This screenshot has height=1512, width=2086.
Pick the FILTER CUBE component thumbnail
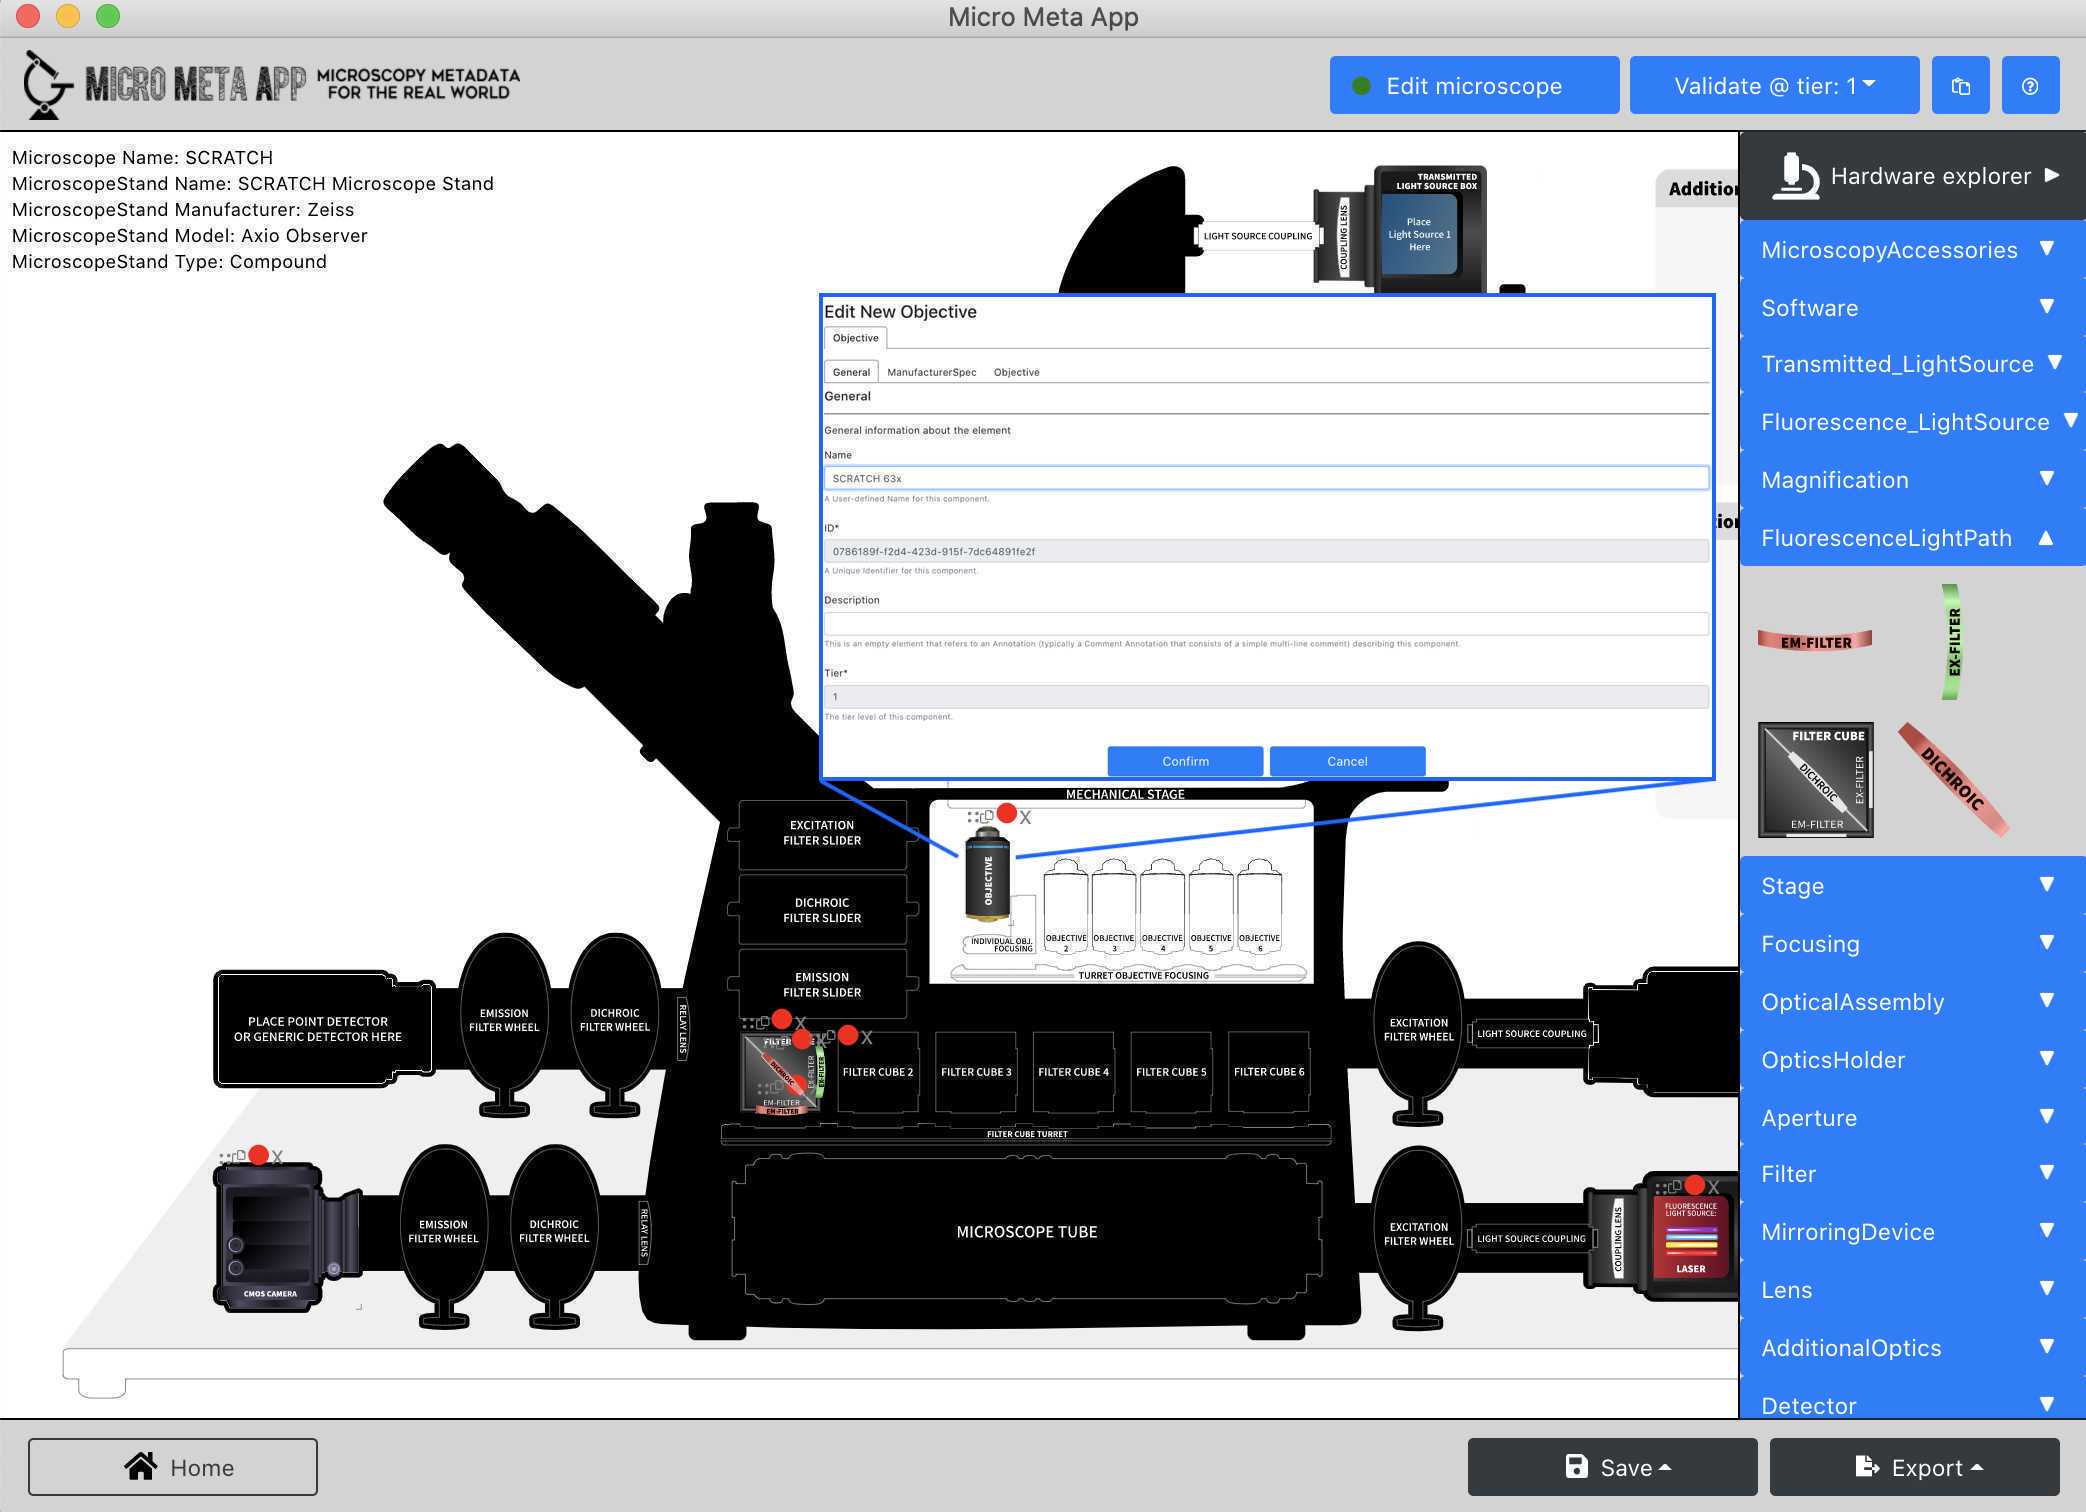(1816, 780)
